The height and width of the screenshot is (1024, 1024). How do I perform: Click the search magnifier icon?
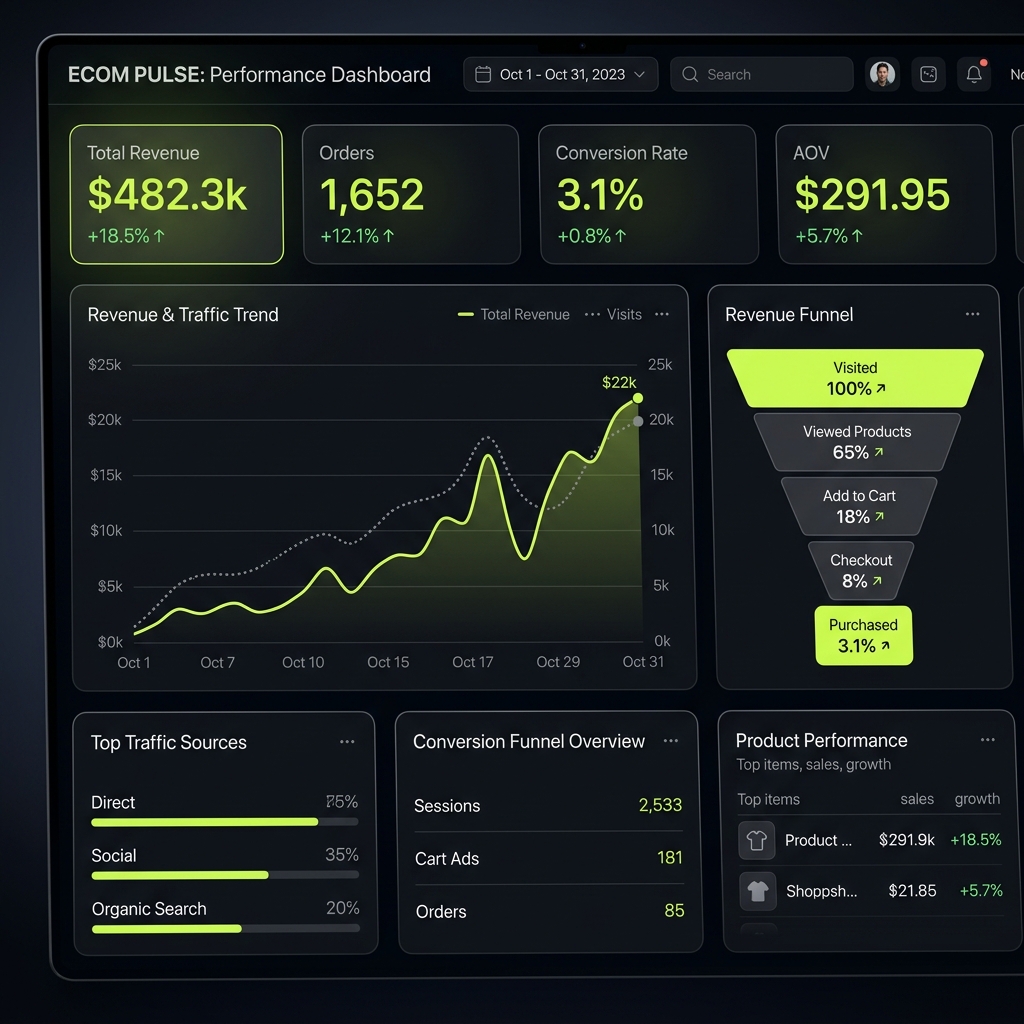(688, 74)
